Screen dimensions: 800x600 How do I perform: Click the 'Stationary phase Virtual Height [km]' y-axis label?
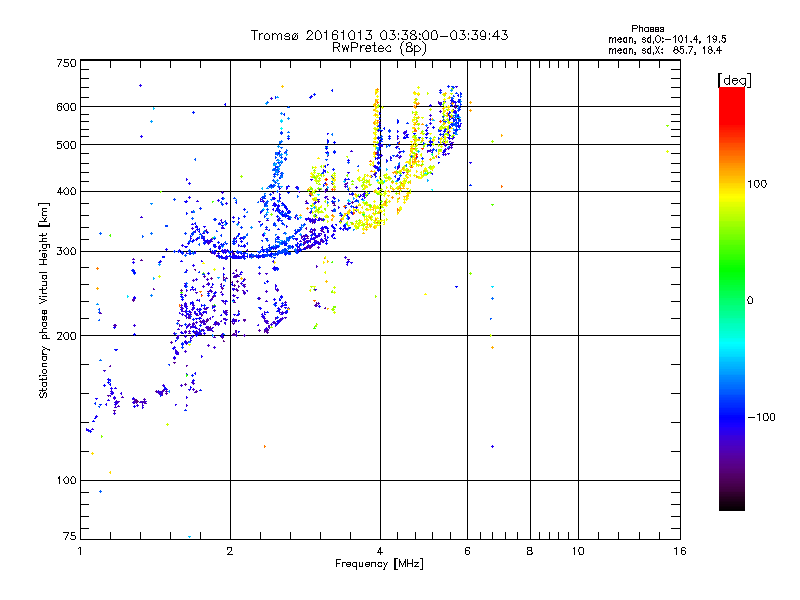click(44, 300)
